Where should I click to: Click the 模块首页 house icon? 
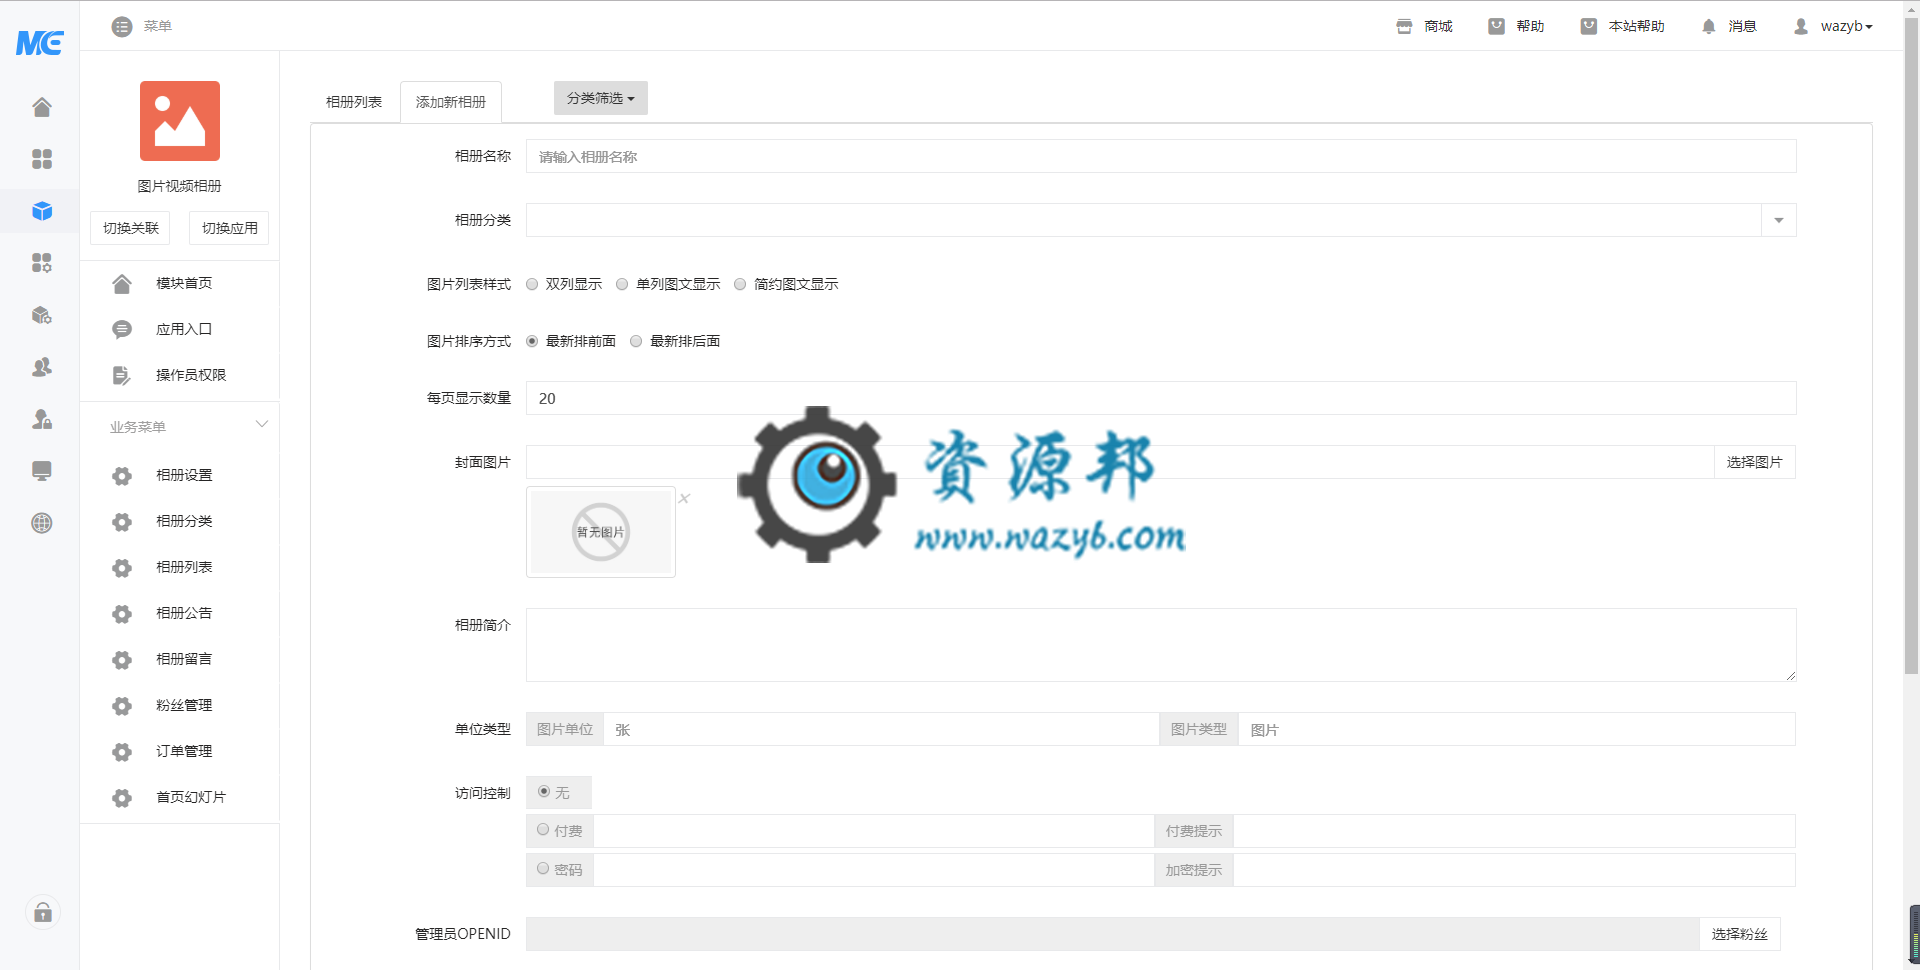[122, 284]
